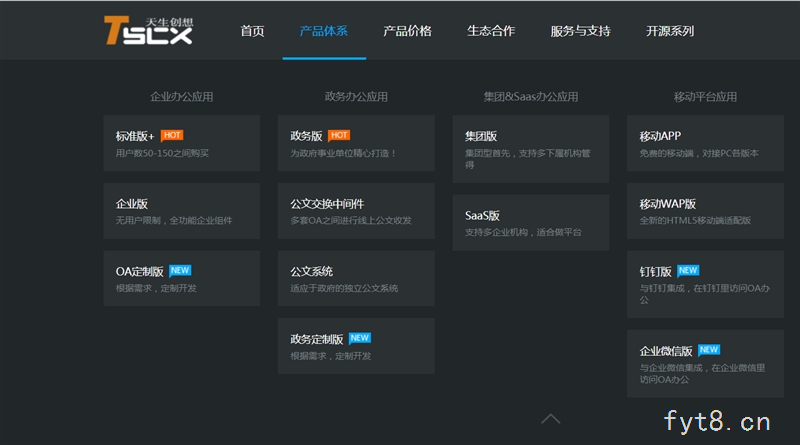The height and width of the screenshot is (445, 800).
Task: Click the TSCX 天生创想 logo
Action: point(148,30)
